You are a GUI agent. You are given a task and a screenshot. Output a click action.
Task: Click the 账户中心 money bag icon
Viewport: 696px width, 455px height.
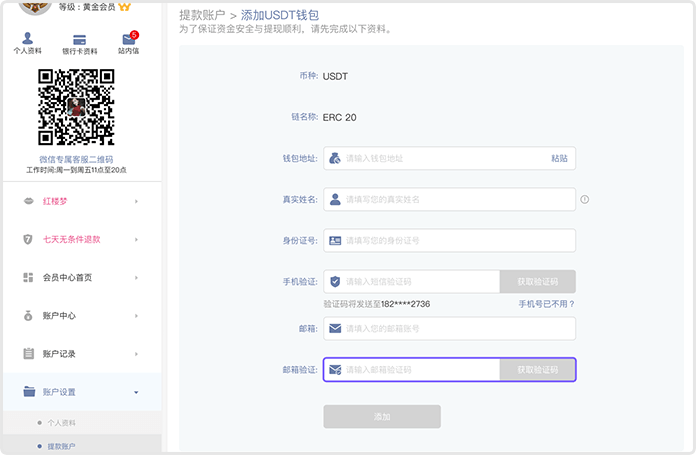[x=28, y=316]
